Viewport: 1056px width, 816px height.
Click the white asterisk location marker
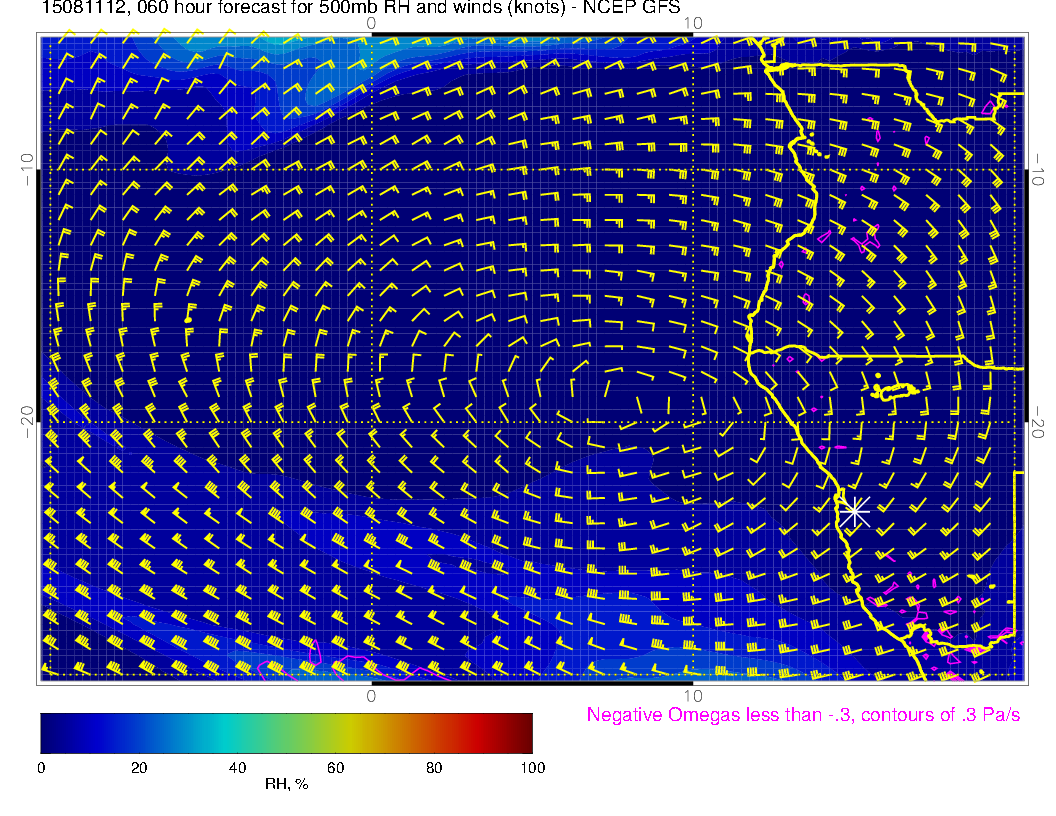click(854, 512)
